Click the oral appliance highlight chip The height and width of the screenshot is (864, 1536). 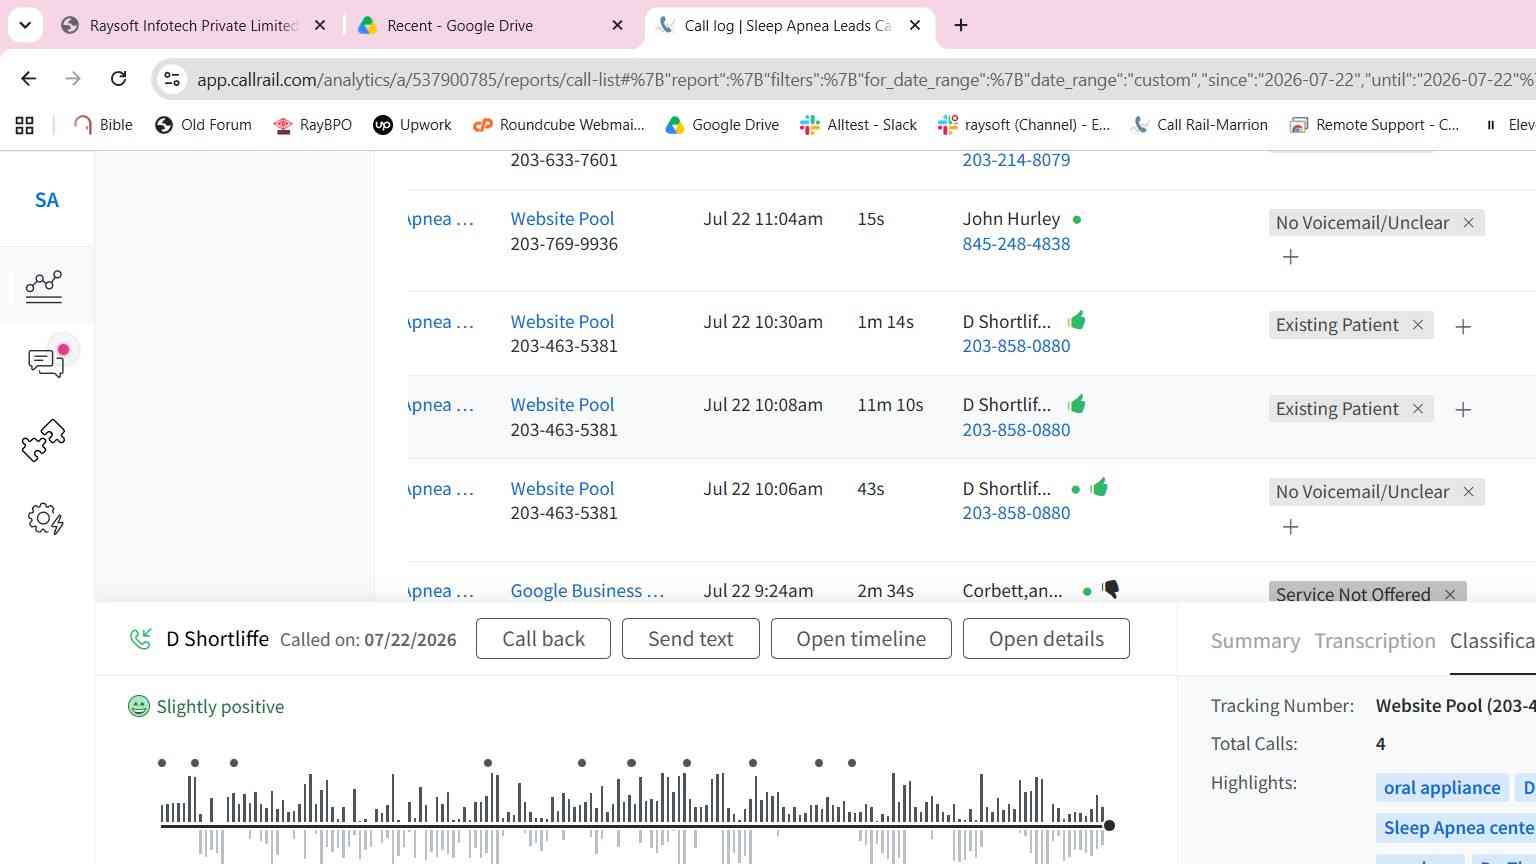click(1442, 788)
